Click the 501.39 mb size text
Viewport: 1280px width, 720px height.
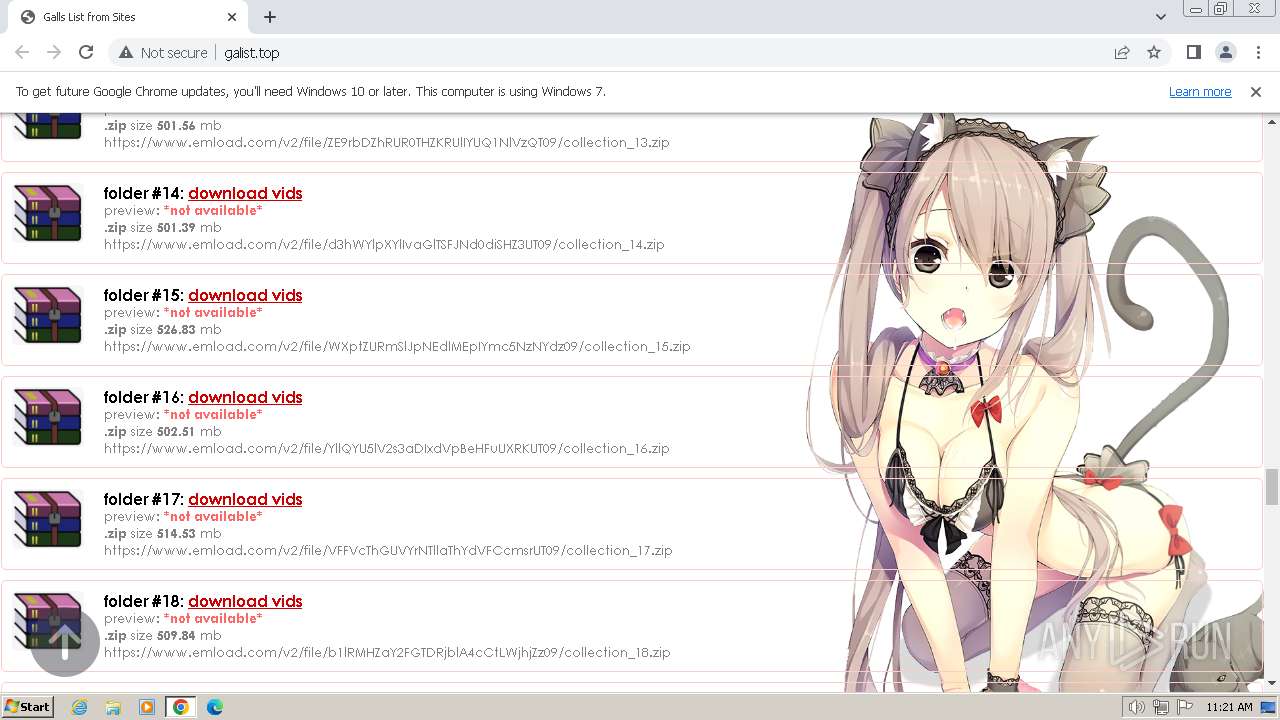click(x=189, y=227)
